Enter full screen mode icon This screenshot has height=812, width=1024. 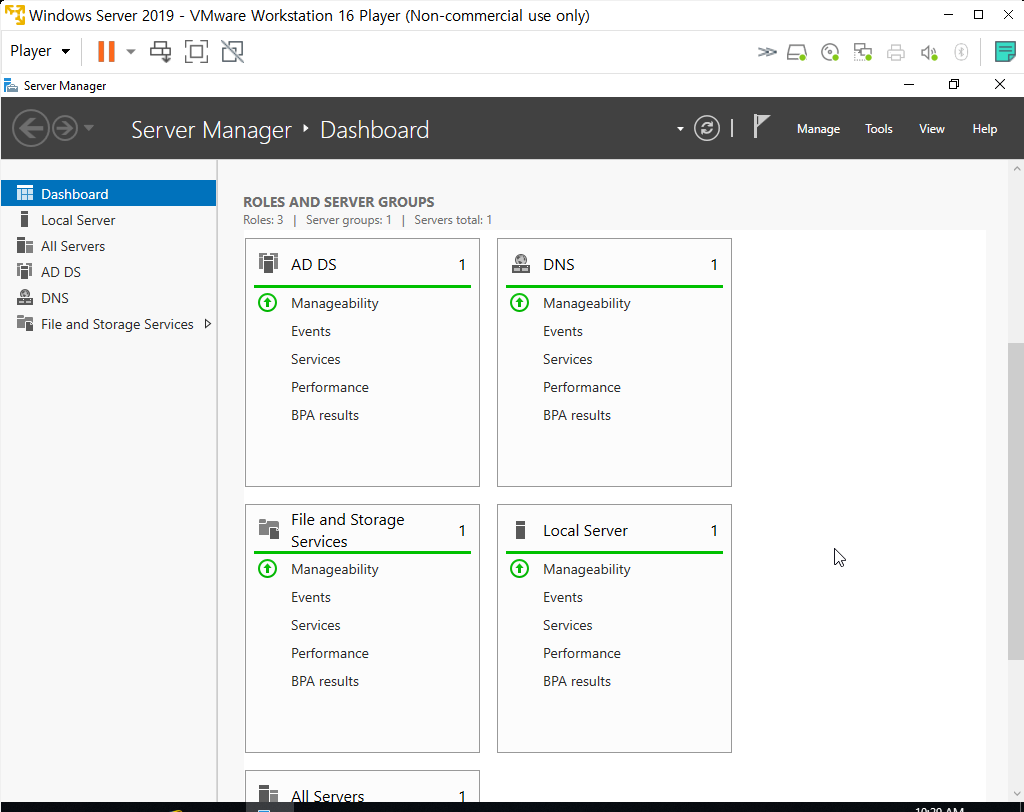(197, 52)
